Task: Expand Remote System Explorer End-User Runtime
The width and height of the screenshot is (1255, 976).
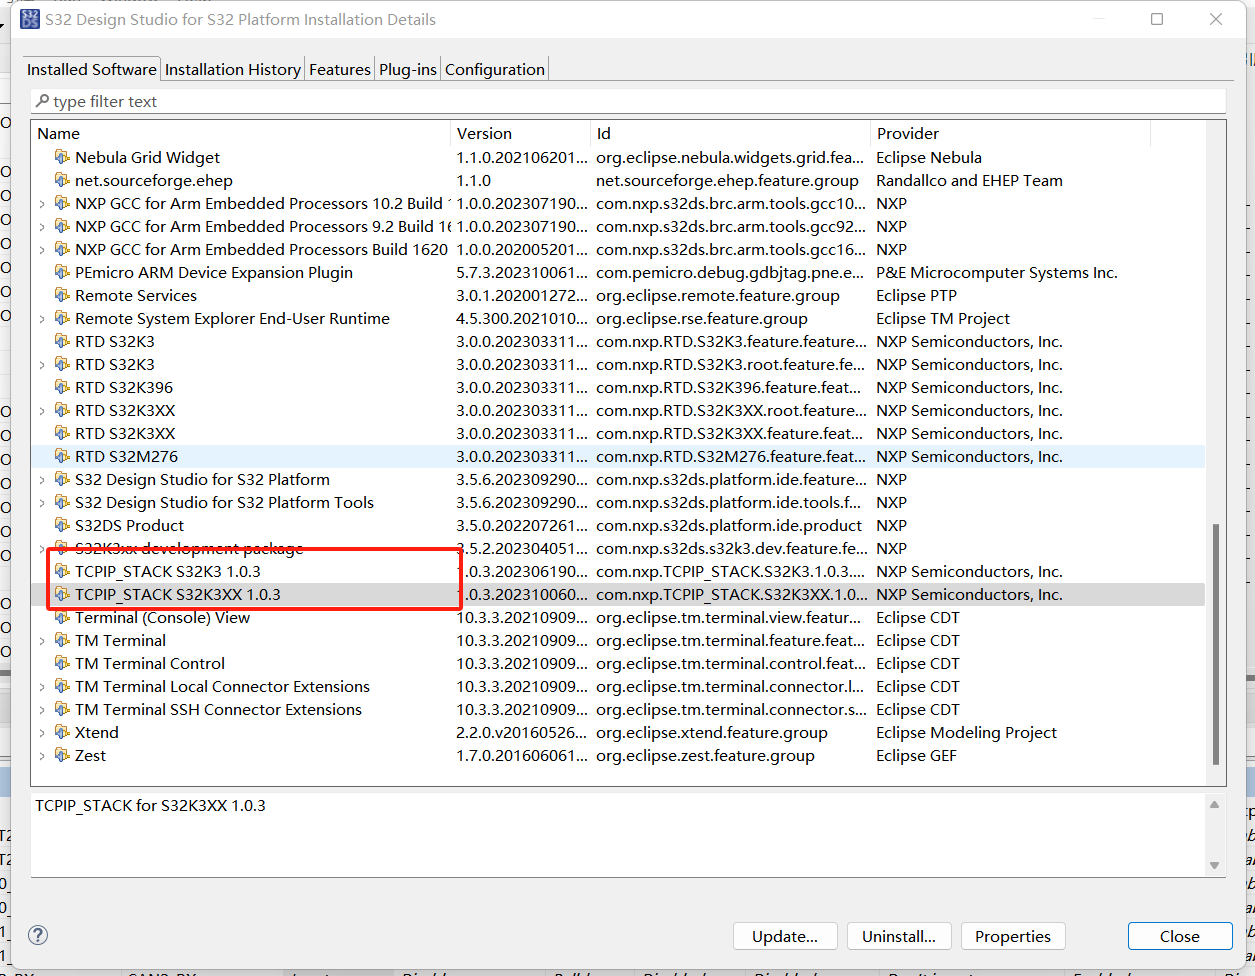Action: pyautogui.click(x=43, y=318)
